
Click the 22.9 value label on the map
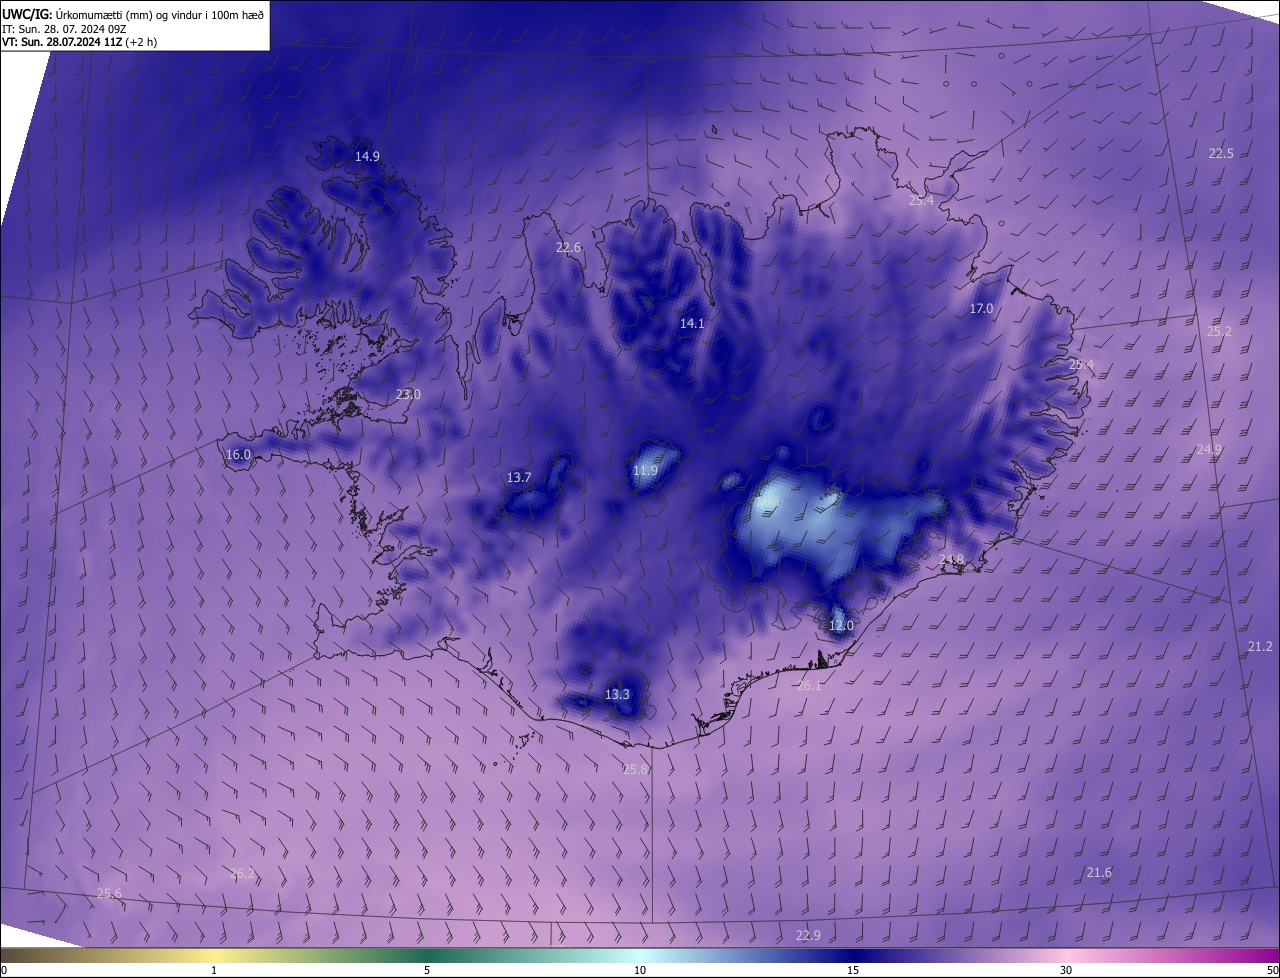click(807, 935)
